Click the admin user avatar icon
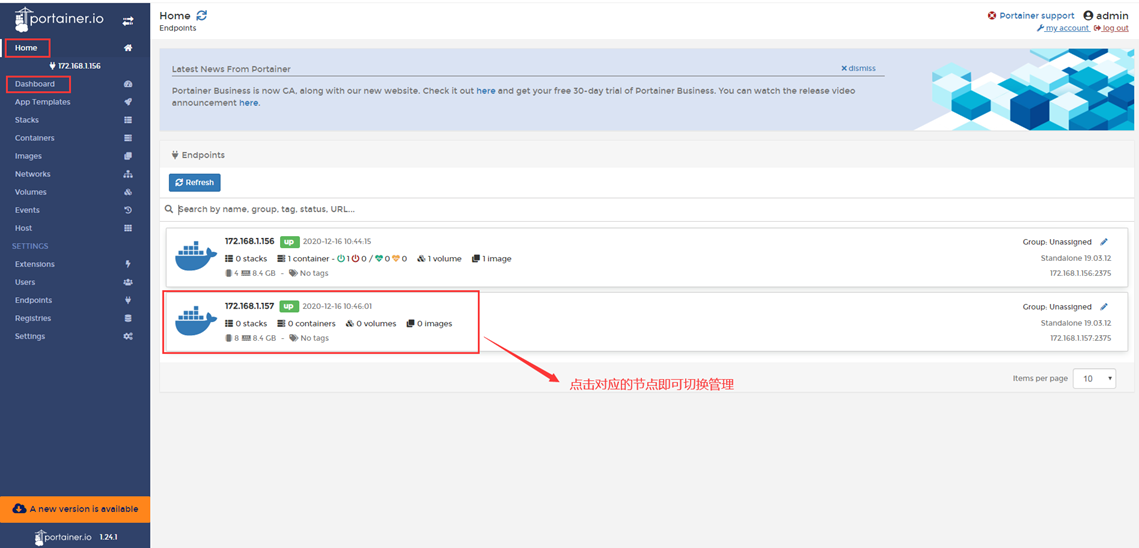The height and width of the screenshot is (548, 1139). pyautogui.click(x=1088, y=15)
